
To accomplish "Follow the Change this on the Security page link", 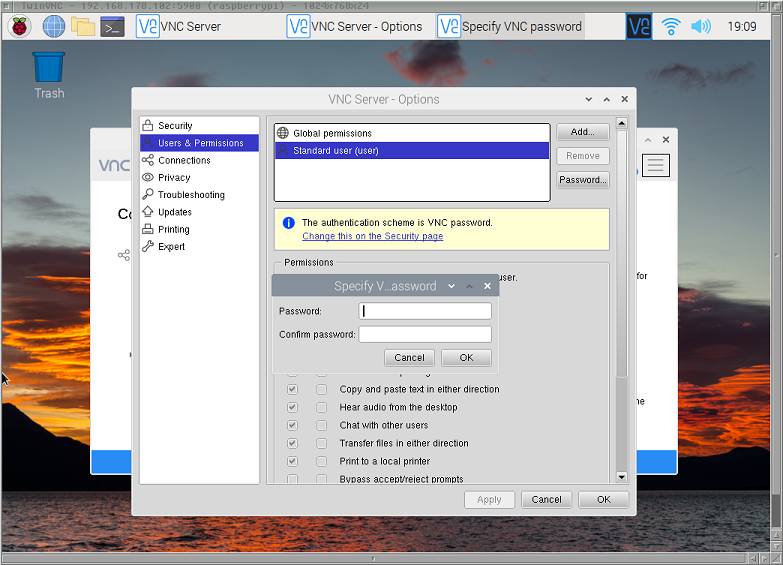I will (x=373, y=236).
